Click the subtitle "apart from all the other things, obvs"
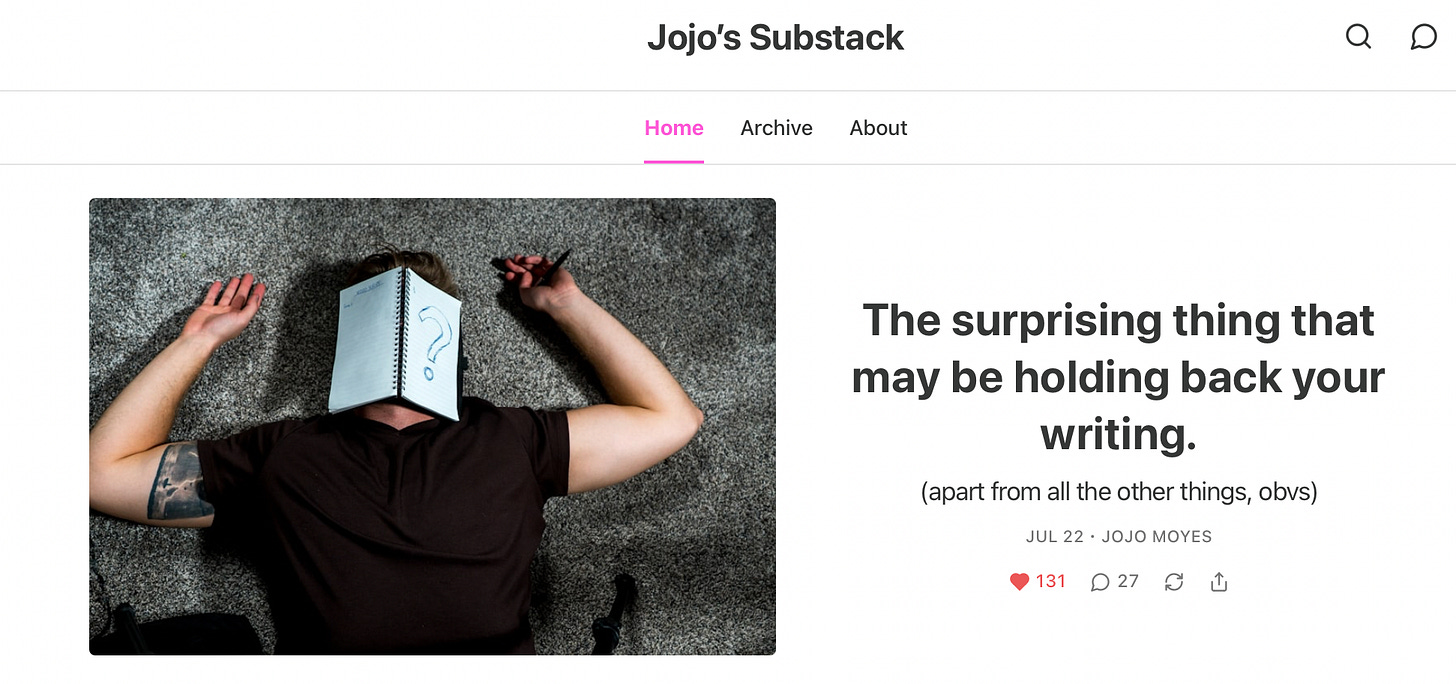 pyautogui.click(x=1118, y=492)
